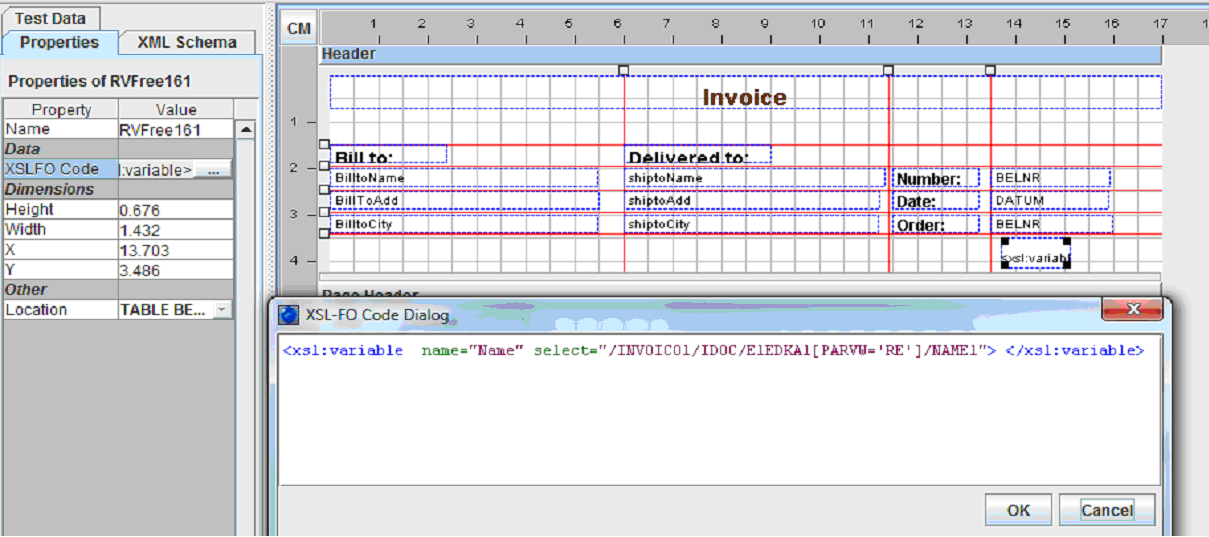The width and height of the screenshot is (1209, 537).
Task: Select the X value 13.703
Action: click(175, 250)
